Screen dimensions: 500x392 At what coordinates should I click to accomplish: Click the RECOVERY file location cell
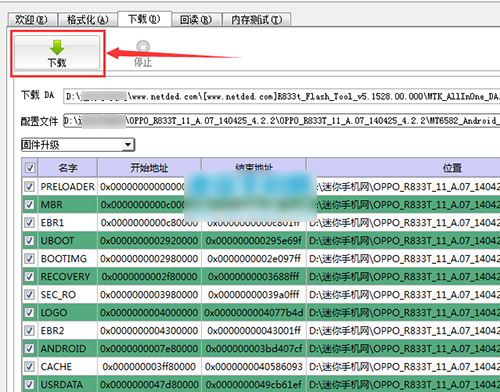[x=403, y=277]
